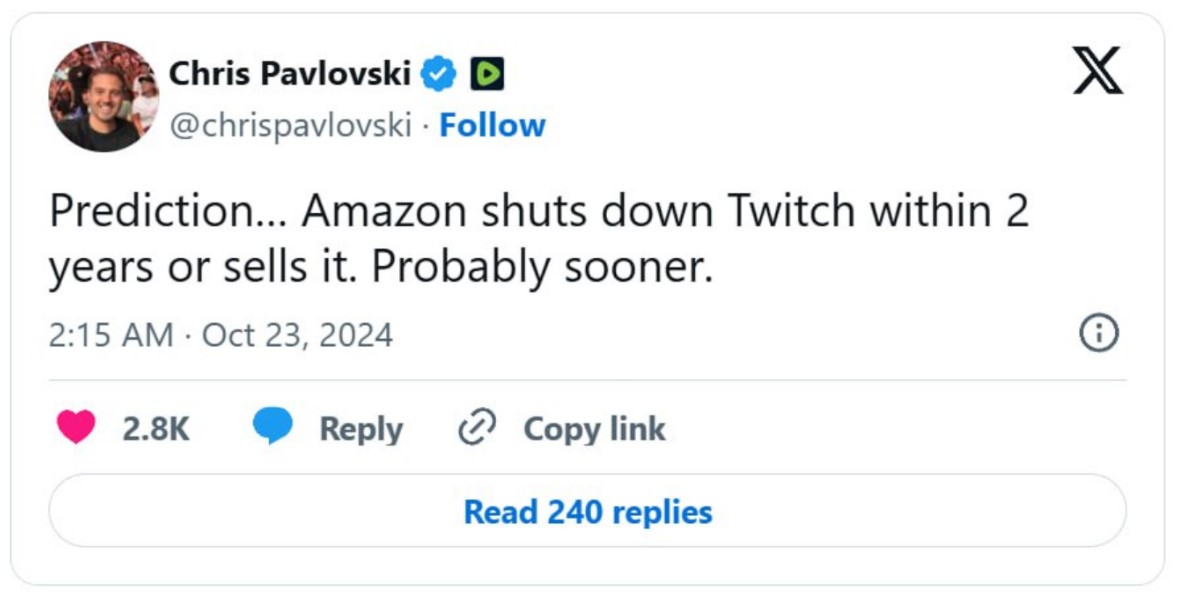Open the @chrispavlovski handle link
The width and height of the screenshot is (1178, 605).
[290, 126]
